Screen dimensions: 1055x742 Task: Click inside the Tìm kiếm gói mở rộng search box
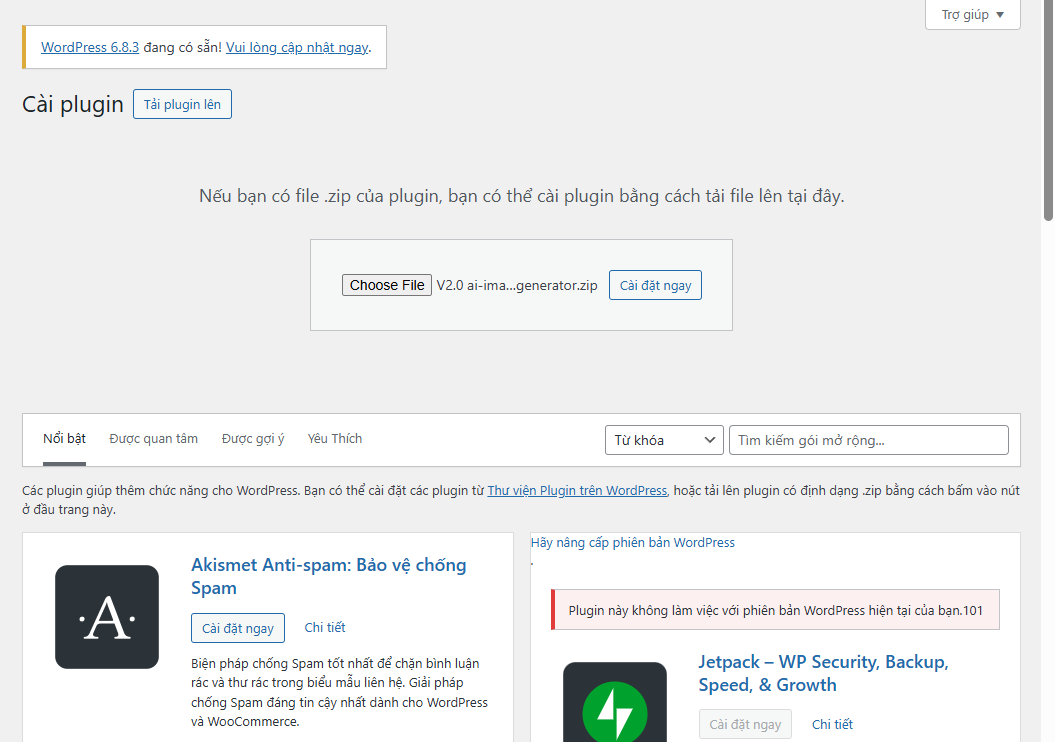click(868, 439)
